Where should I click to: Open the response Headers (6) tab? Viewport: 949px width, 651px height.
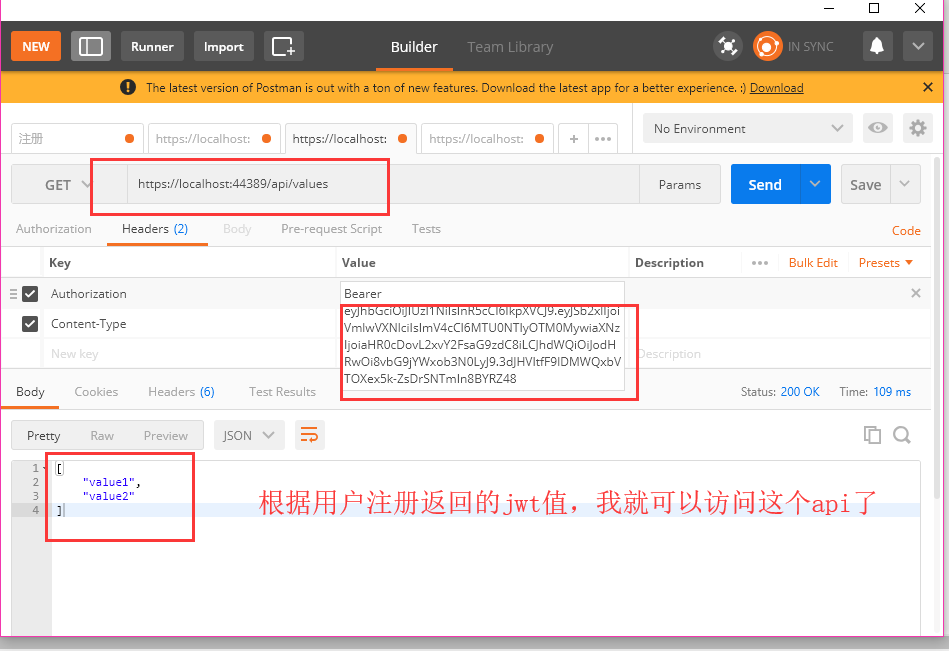(x=181, y=391)
